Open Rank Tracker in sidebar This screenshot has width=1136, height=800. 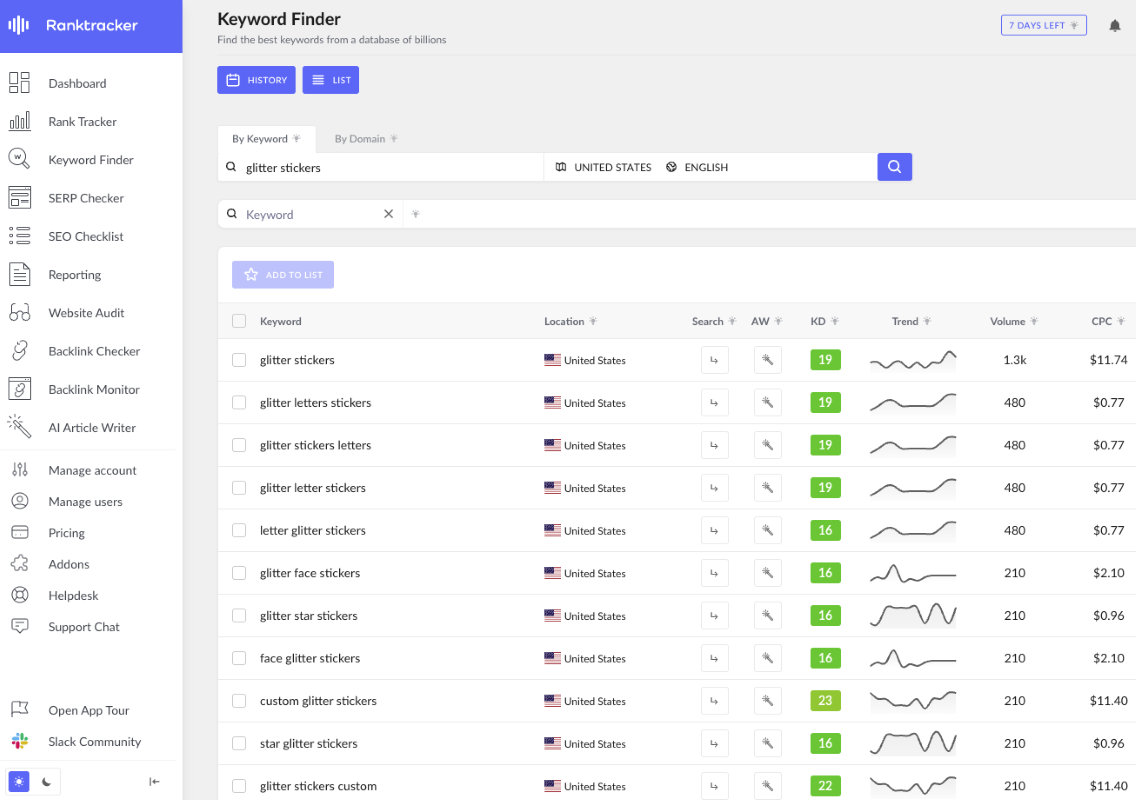82,122
